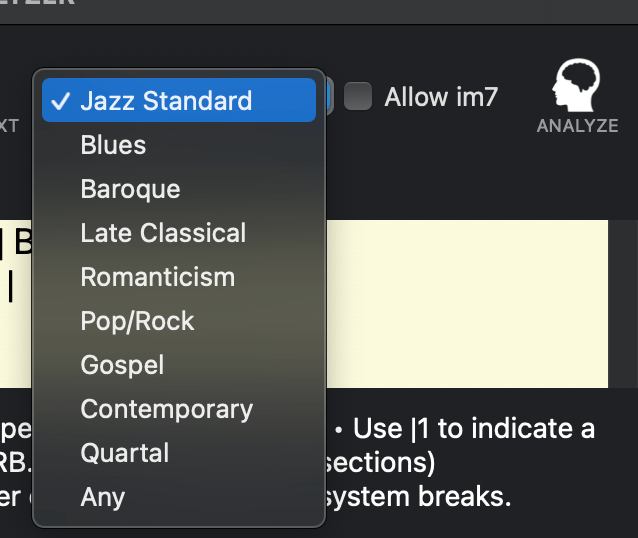The height and width of the screenshot is (538, 638).
Task: Select the Gospel option
Action: (122, 365)
